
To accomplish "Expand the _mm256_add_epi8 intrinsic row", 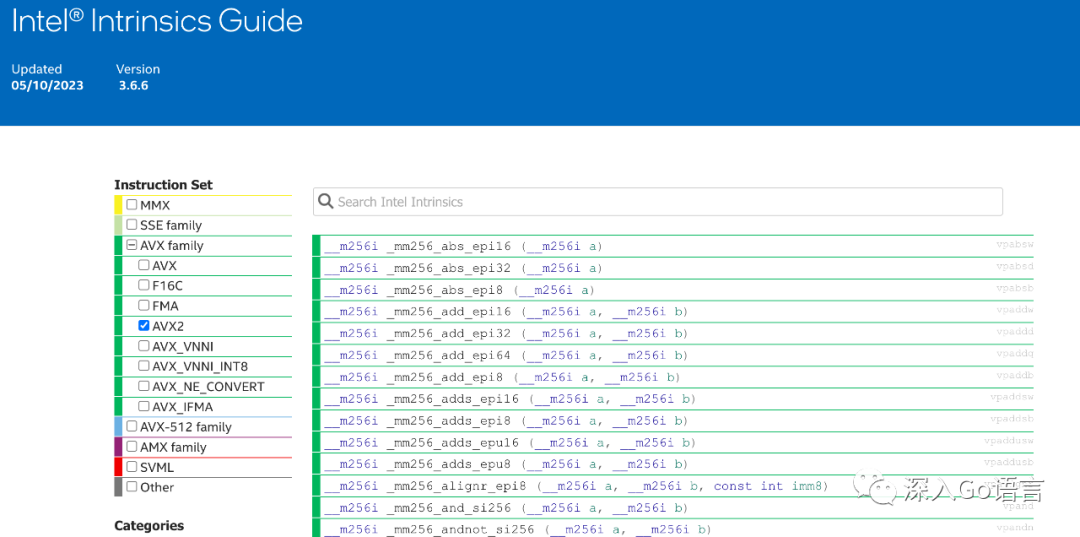I will (673, 377).
